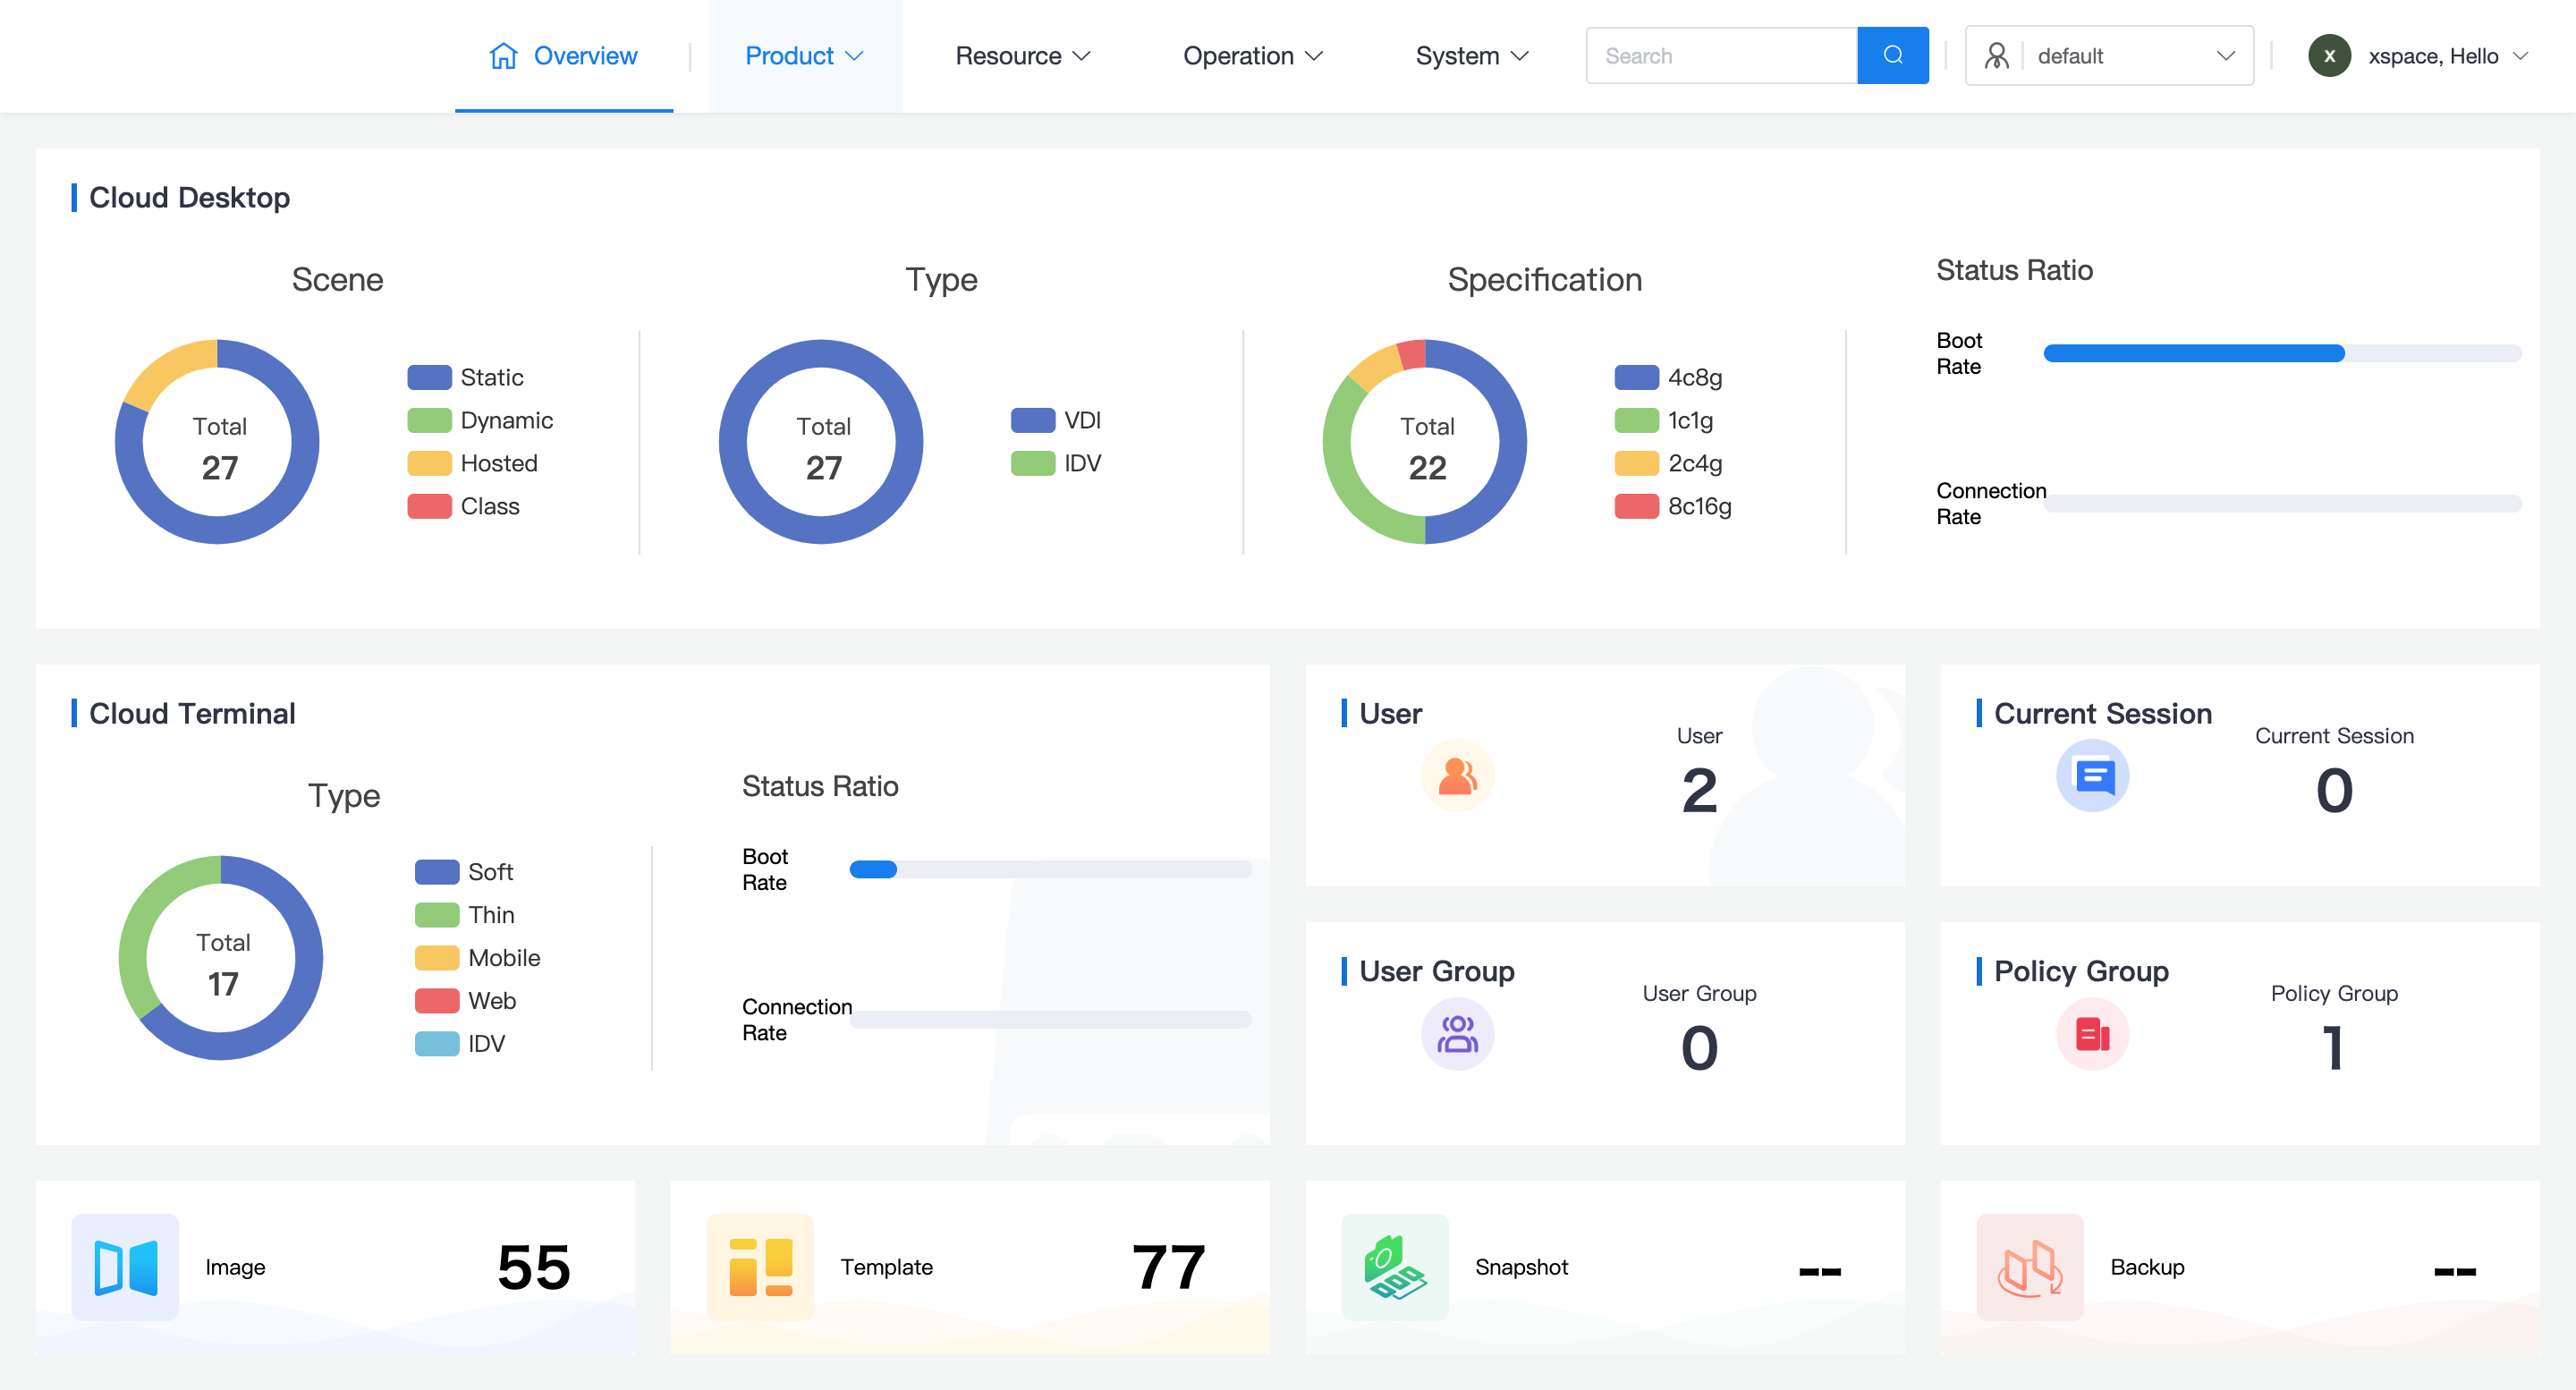Screen dimensions: 2576x1390
Task: Toggle the Thin terminal type legend
Action: pos(465,915)
